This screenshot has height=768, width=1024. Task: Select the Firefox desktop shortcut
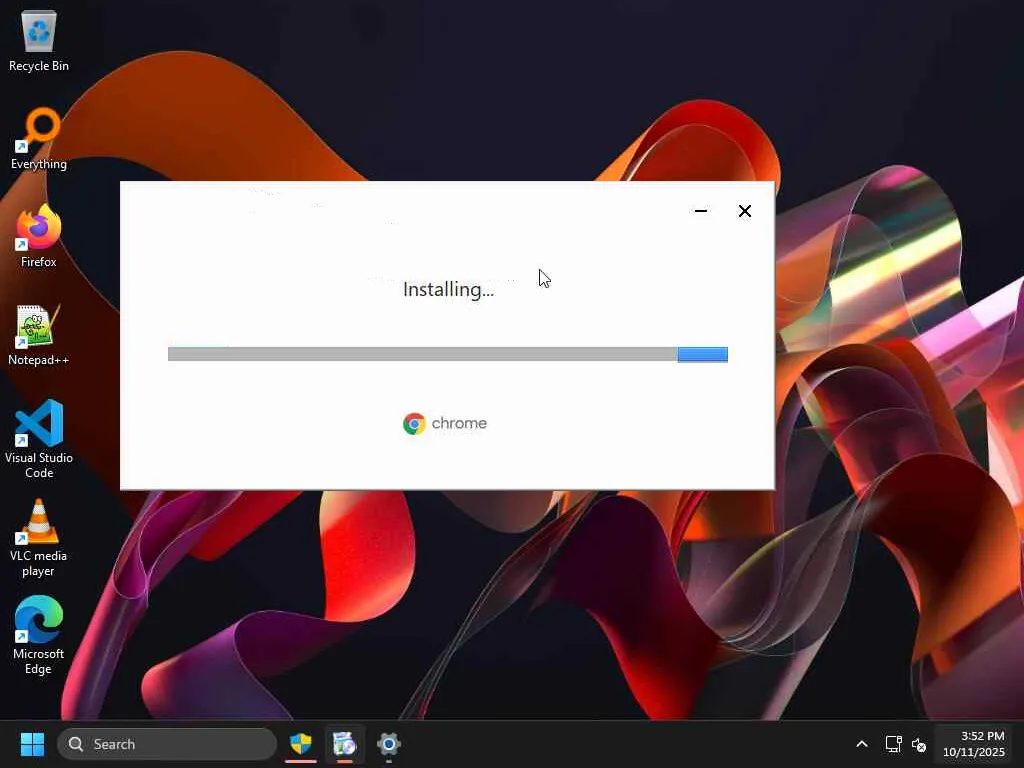click(x=39, y=236)
